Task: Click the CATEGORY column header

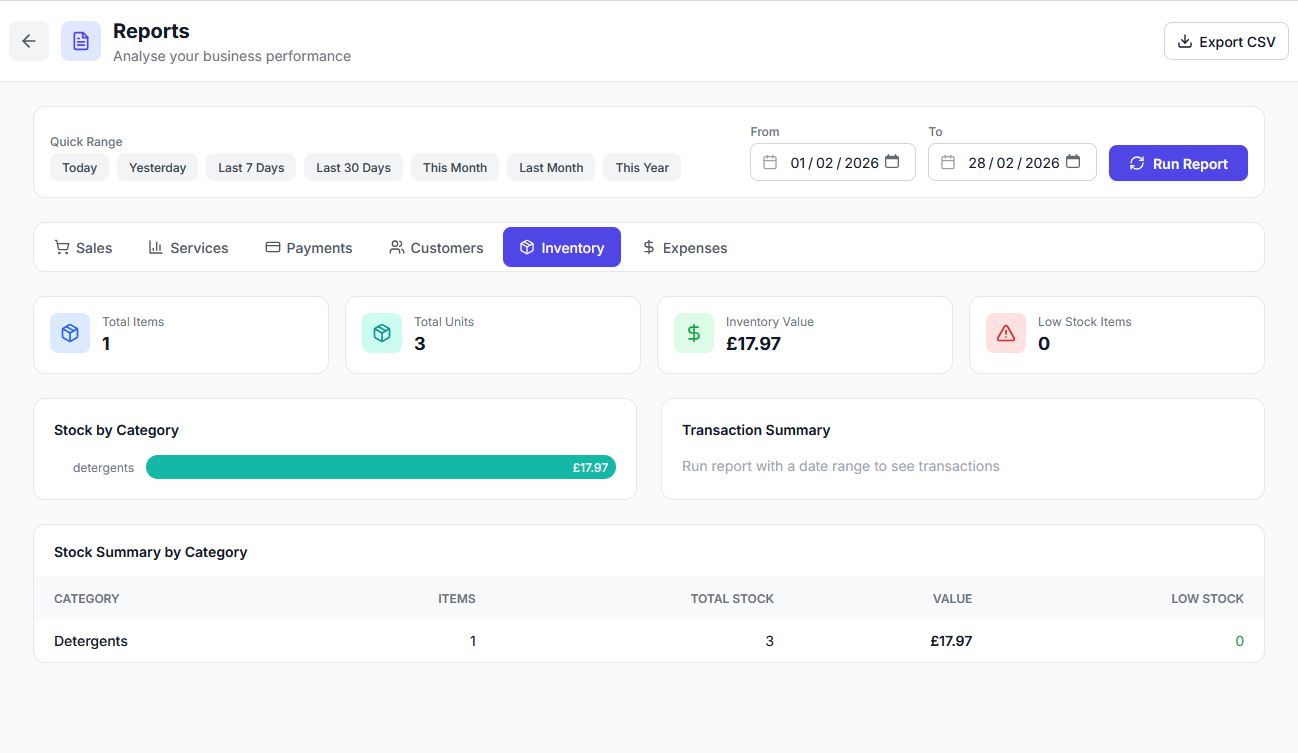Action: pyautogui.click(x=87, y=598)
